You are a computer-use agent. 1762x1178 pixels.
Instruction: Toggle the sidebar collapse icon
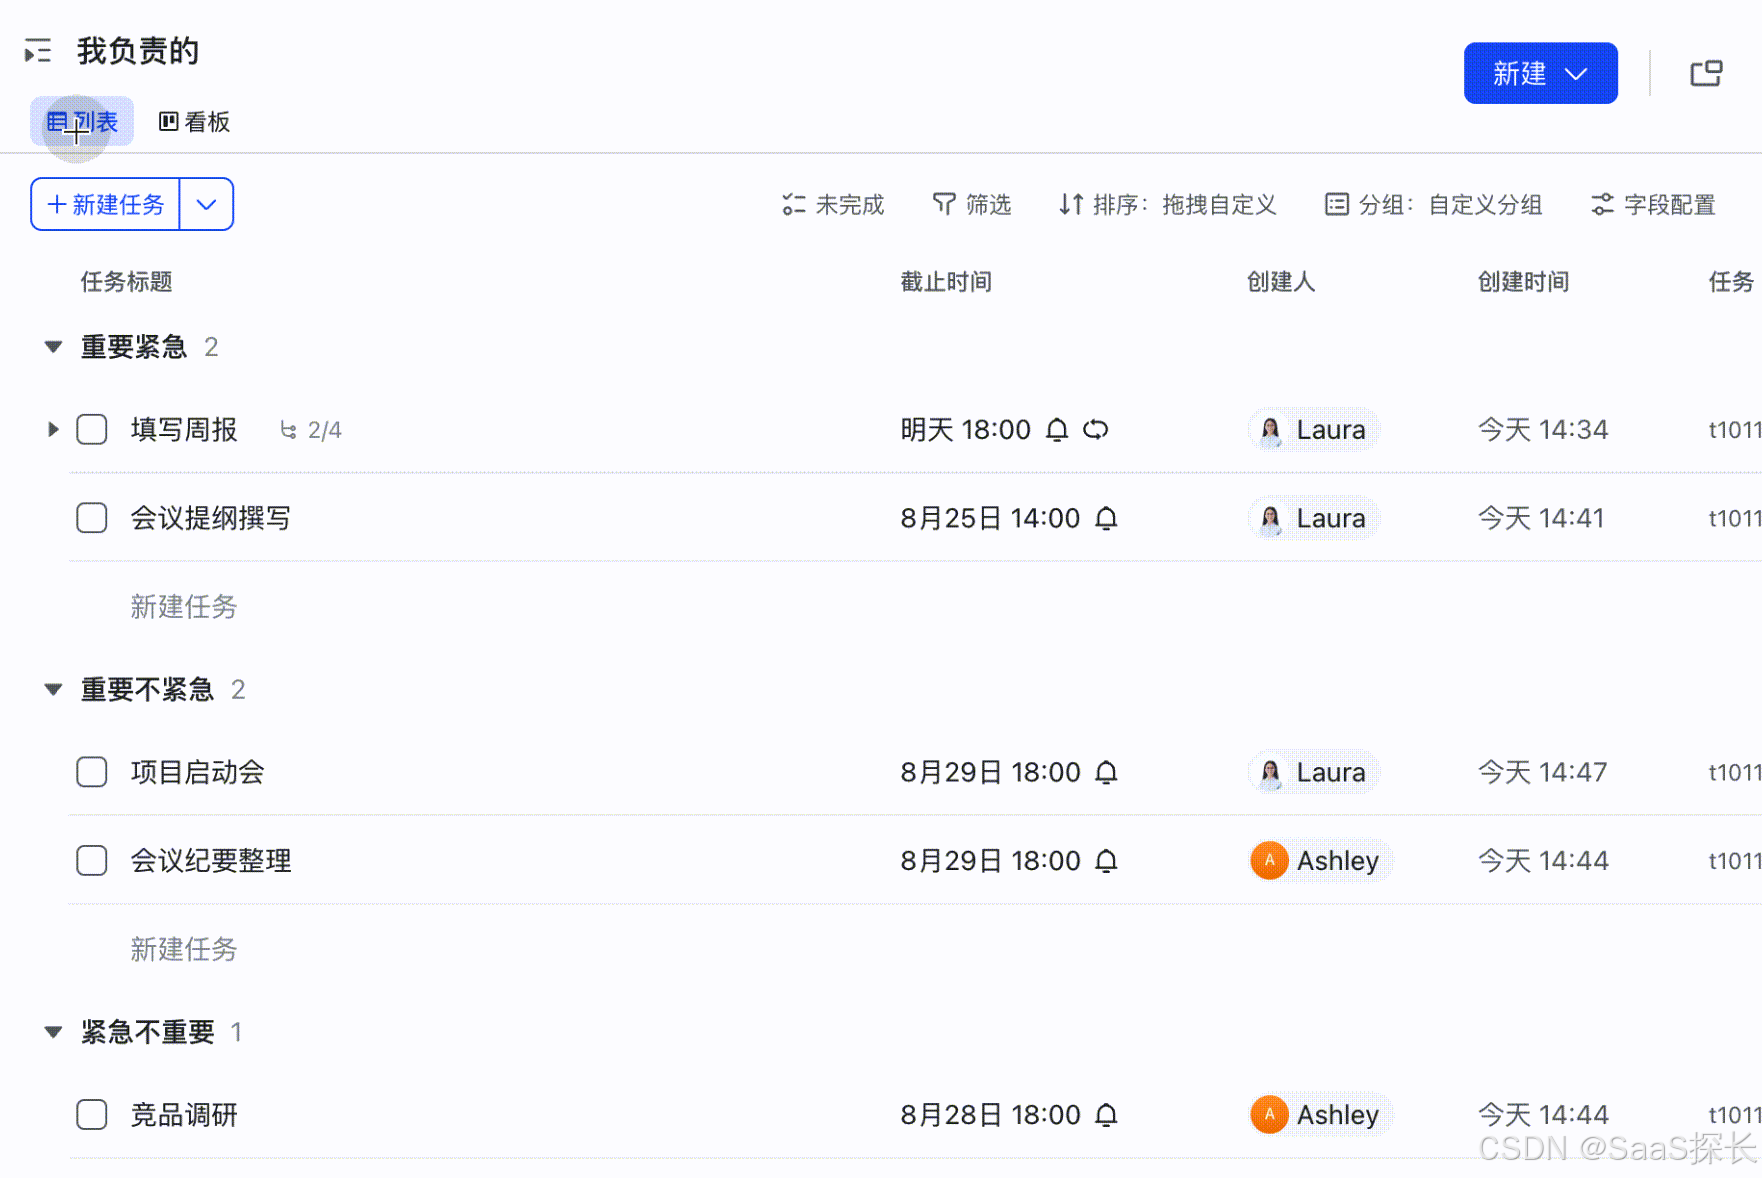point(38,51)
